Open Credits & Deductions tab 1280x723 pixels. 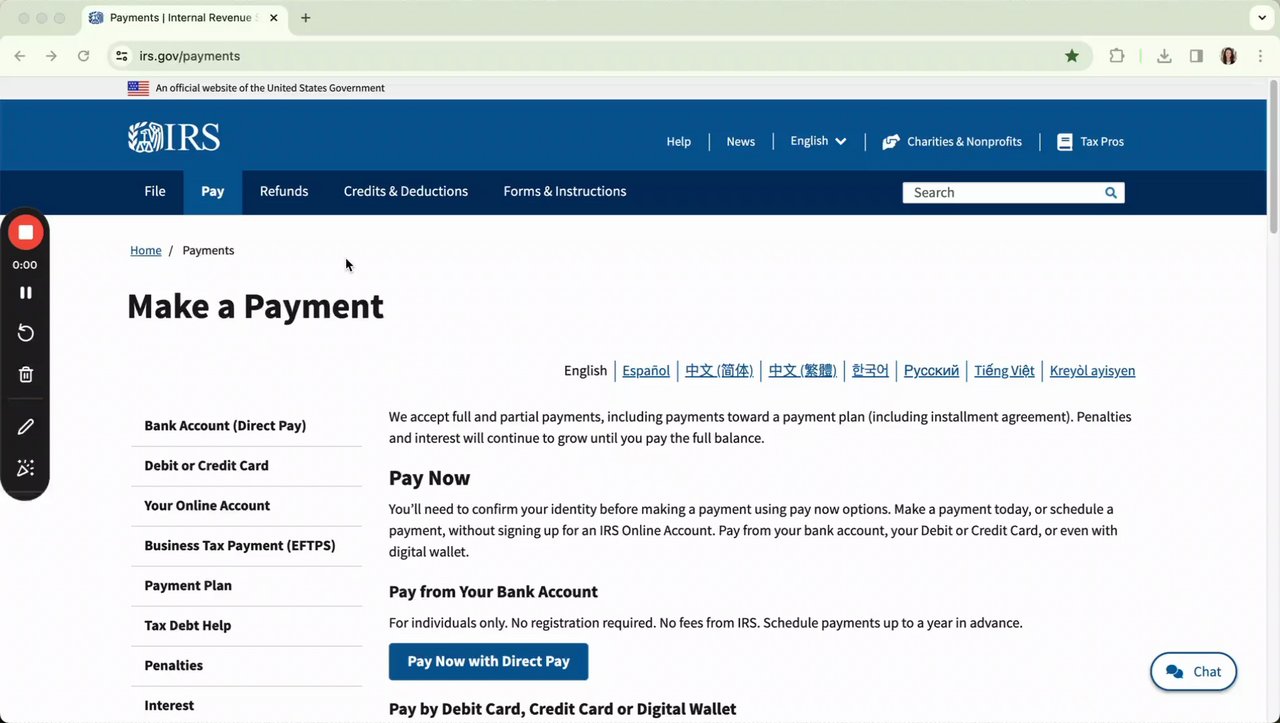pos(406,191)
